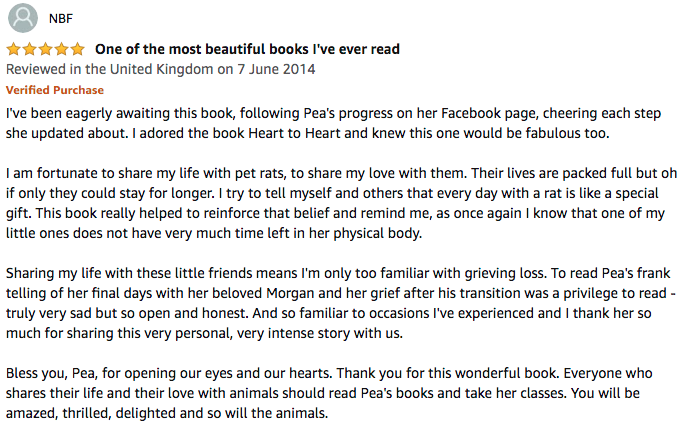Click the fifth gold rating star
This screenshot has width=690, height=427.
[x=77, y=49]
